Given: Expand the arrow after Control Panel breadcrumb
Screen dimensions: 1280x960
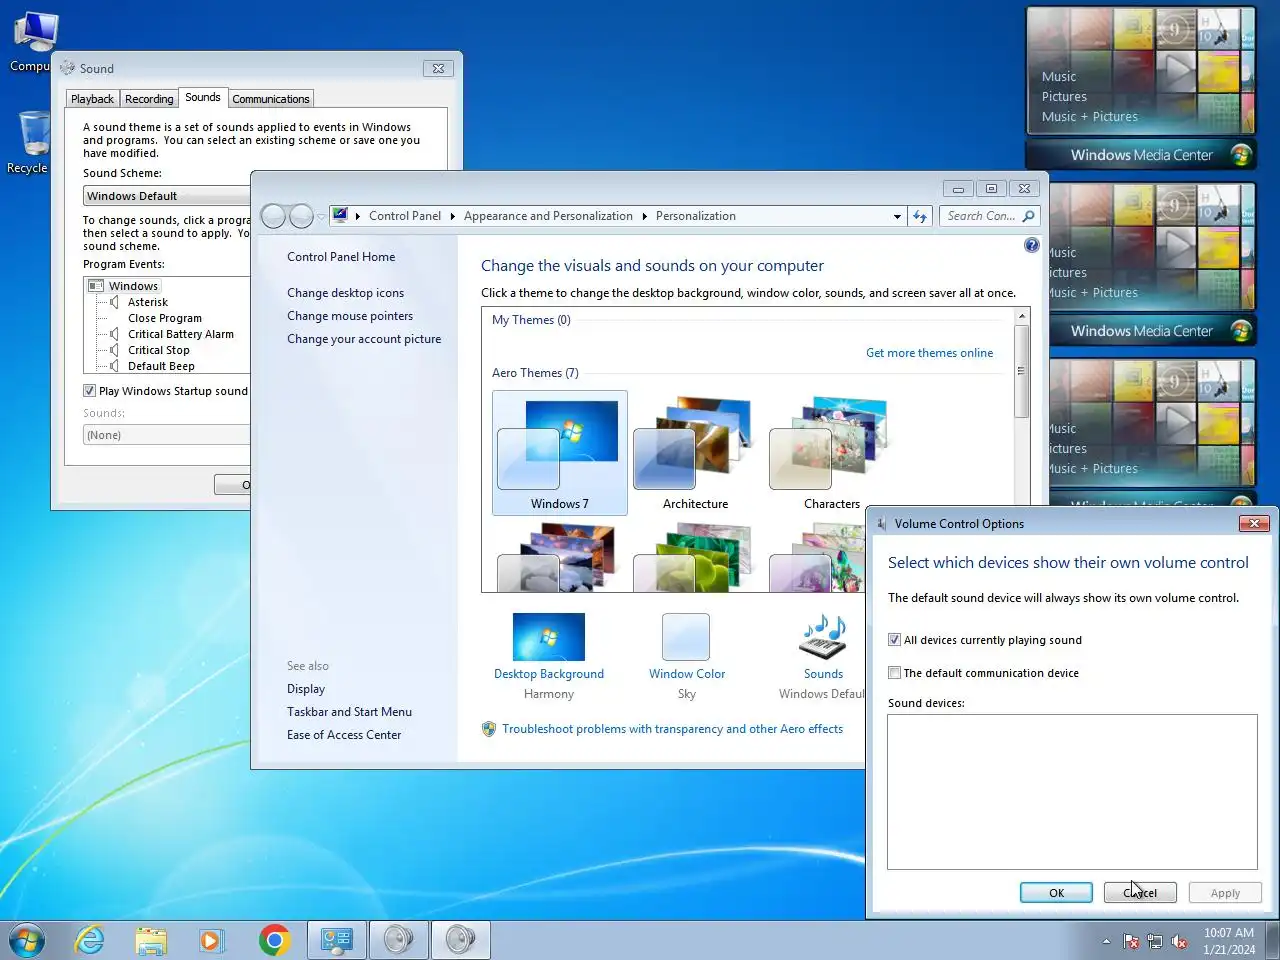Looking at the screenshot, I should (452, 216).
